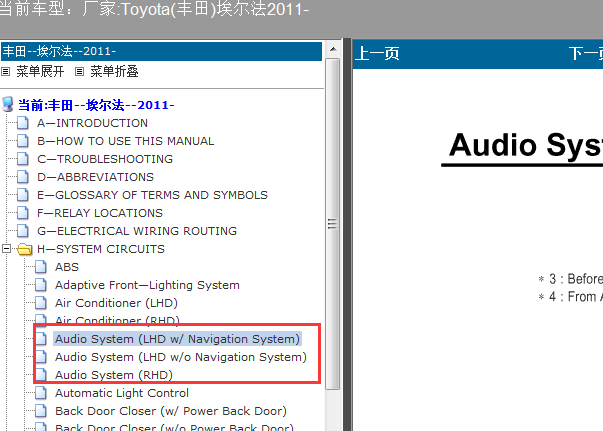Collapse the H—SYSTEM CIRCUITS tree node

click(x=7, y=249)
